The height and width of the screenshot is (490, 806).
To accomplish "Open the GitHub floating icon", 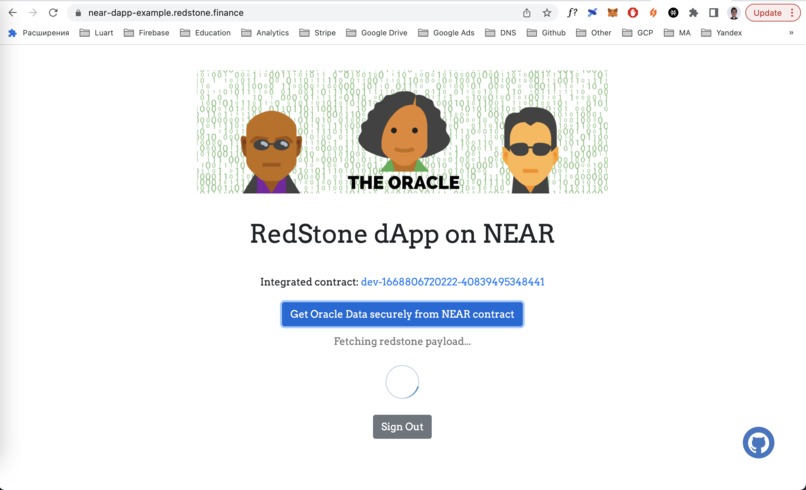I will click(758, 442).
